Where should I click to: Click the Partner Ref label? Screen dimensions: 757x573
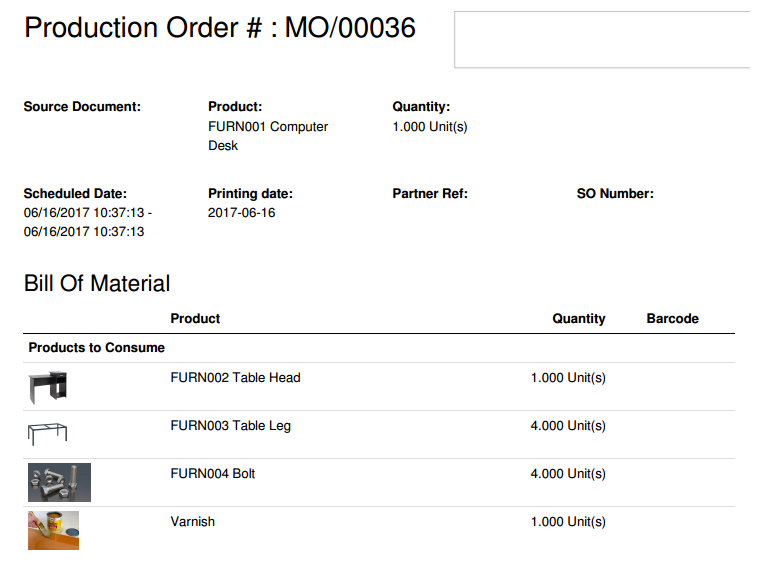coord(430,194)
